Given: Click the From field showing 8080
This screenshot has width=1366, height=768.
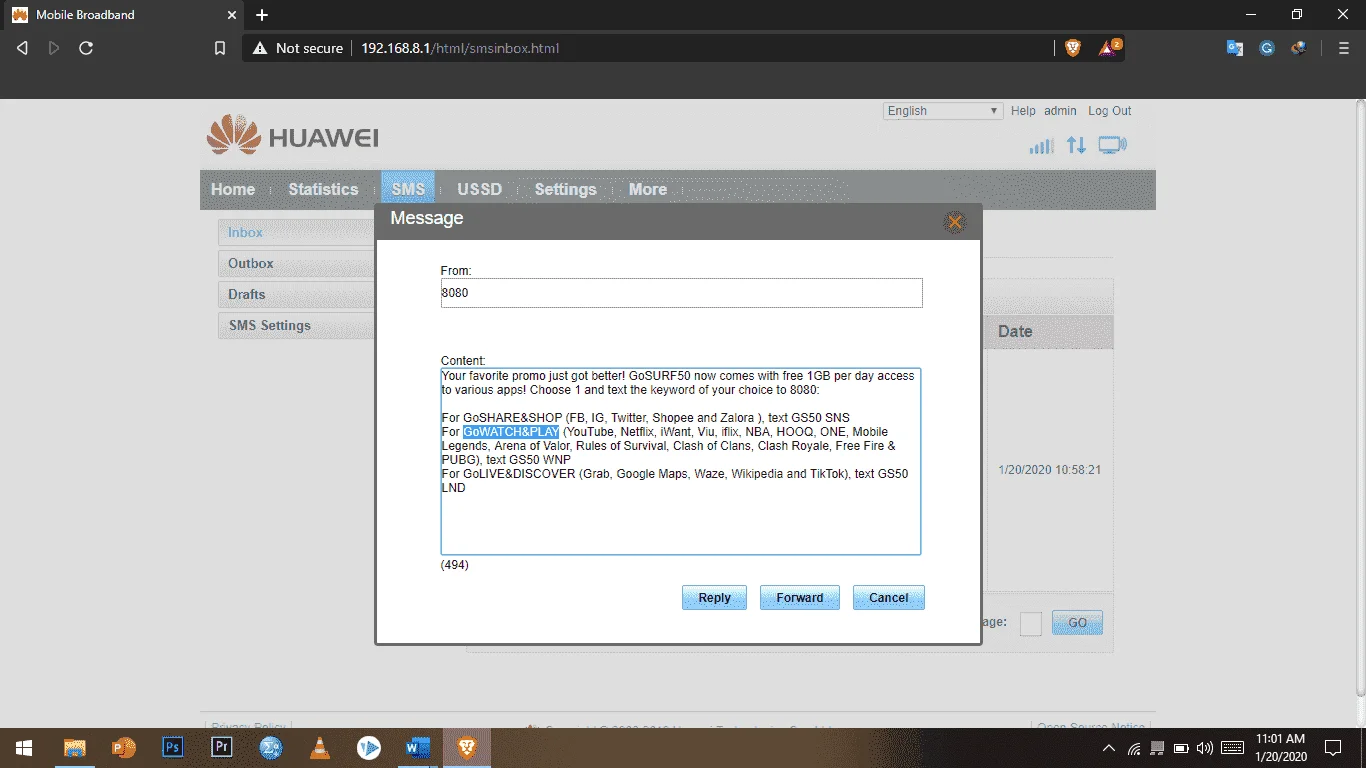Looking at the screenshot, I should coord(681,293).
